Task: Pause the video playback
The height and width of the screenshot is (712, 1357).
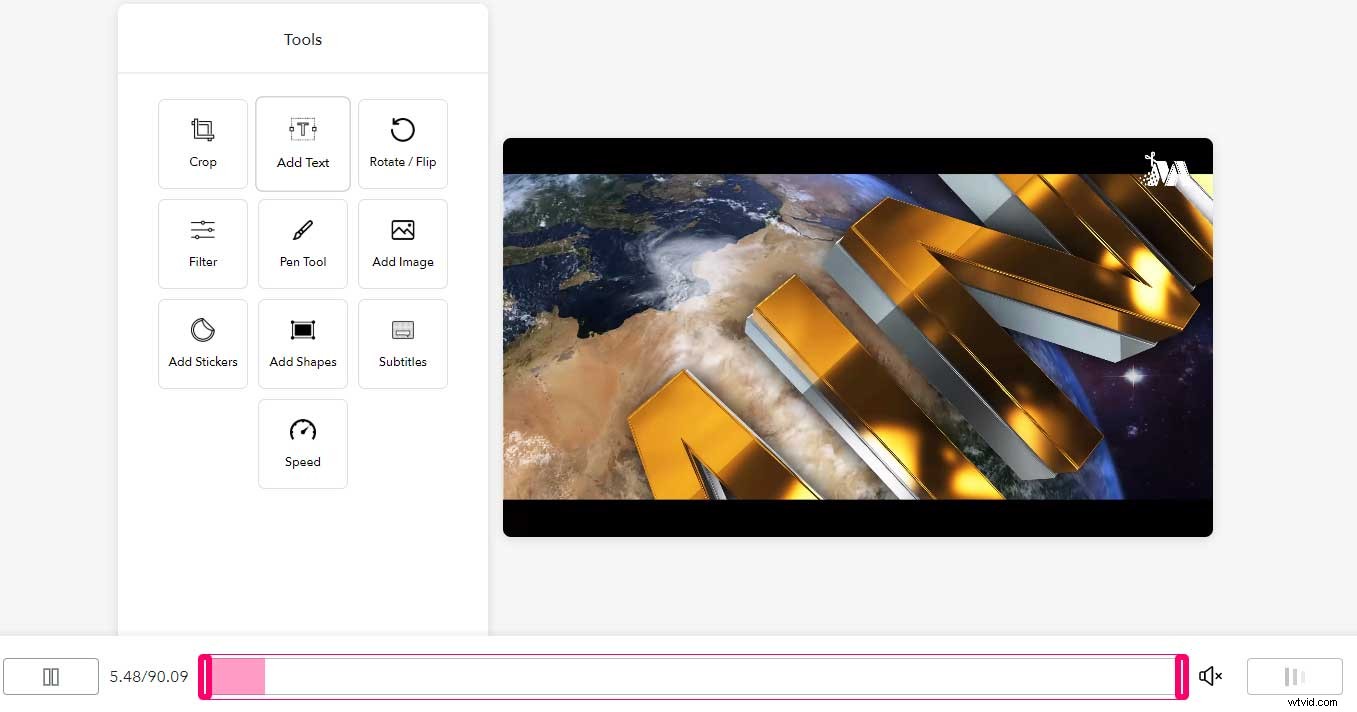Action: click(x=1294, y=677)
